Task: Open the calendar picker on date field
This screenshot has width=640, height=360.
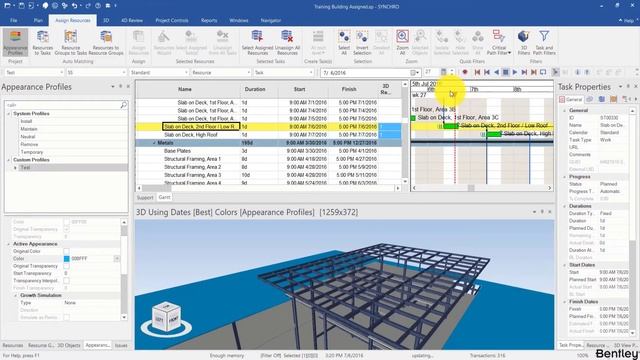Action: point(414,73)
